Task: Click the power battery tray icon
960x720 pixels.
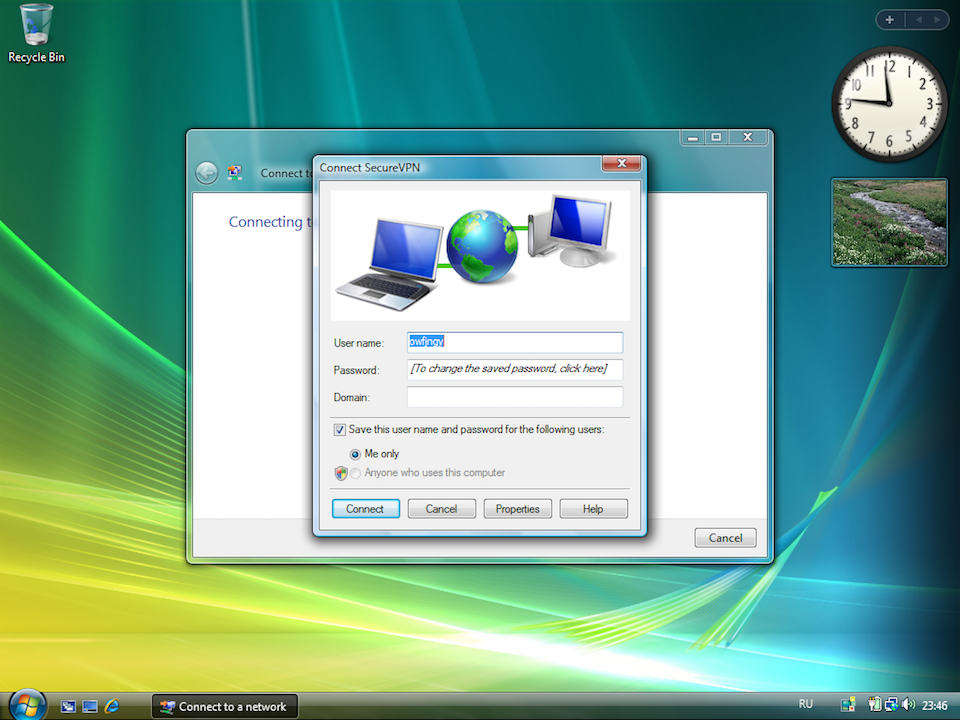Action: [x=874, y=705]
